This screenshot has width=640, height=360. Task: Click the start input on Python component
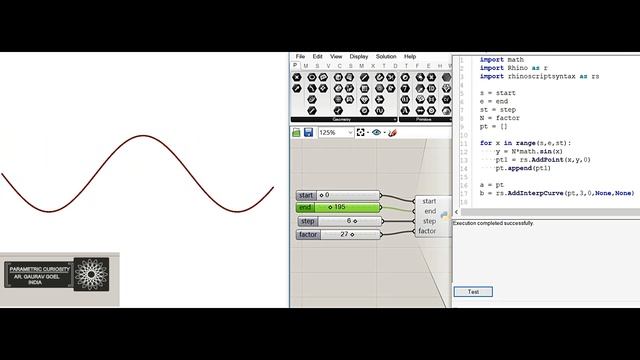click(429, 201)
